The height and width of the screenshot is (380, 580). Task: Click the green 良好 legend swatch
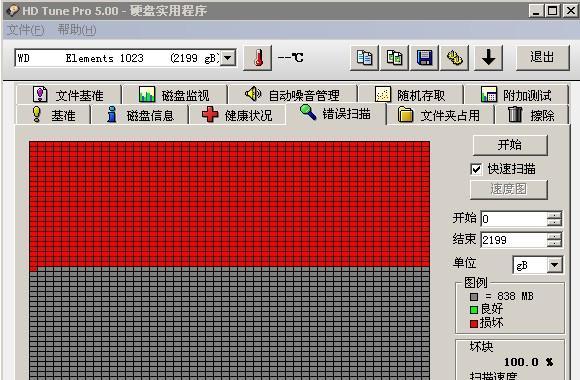click(474, 309)
